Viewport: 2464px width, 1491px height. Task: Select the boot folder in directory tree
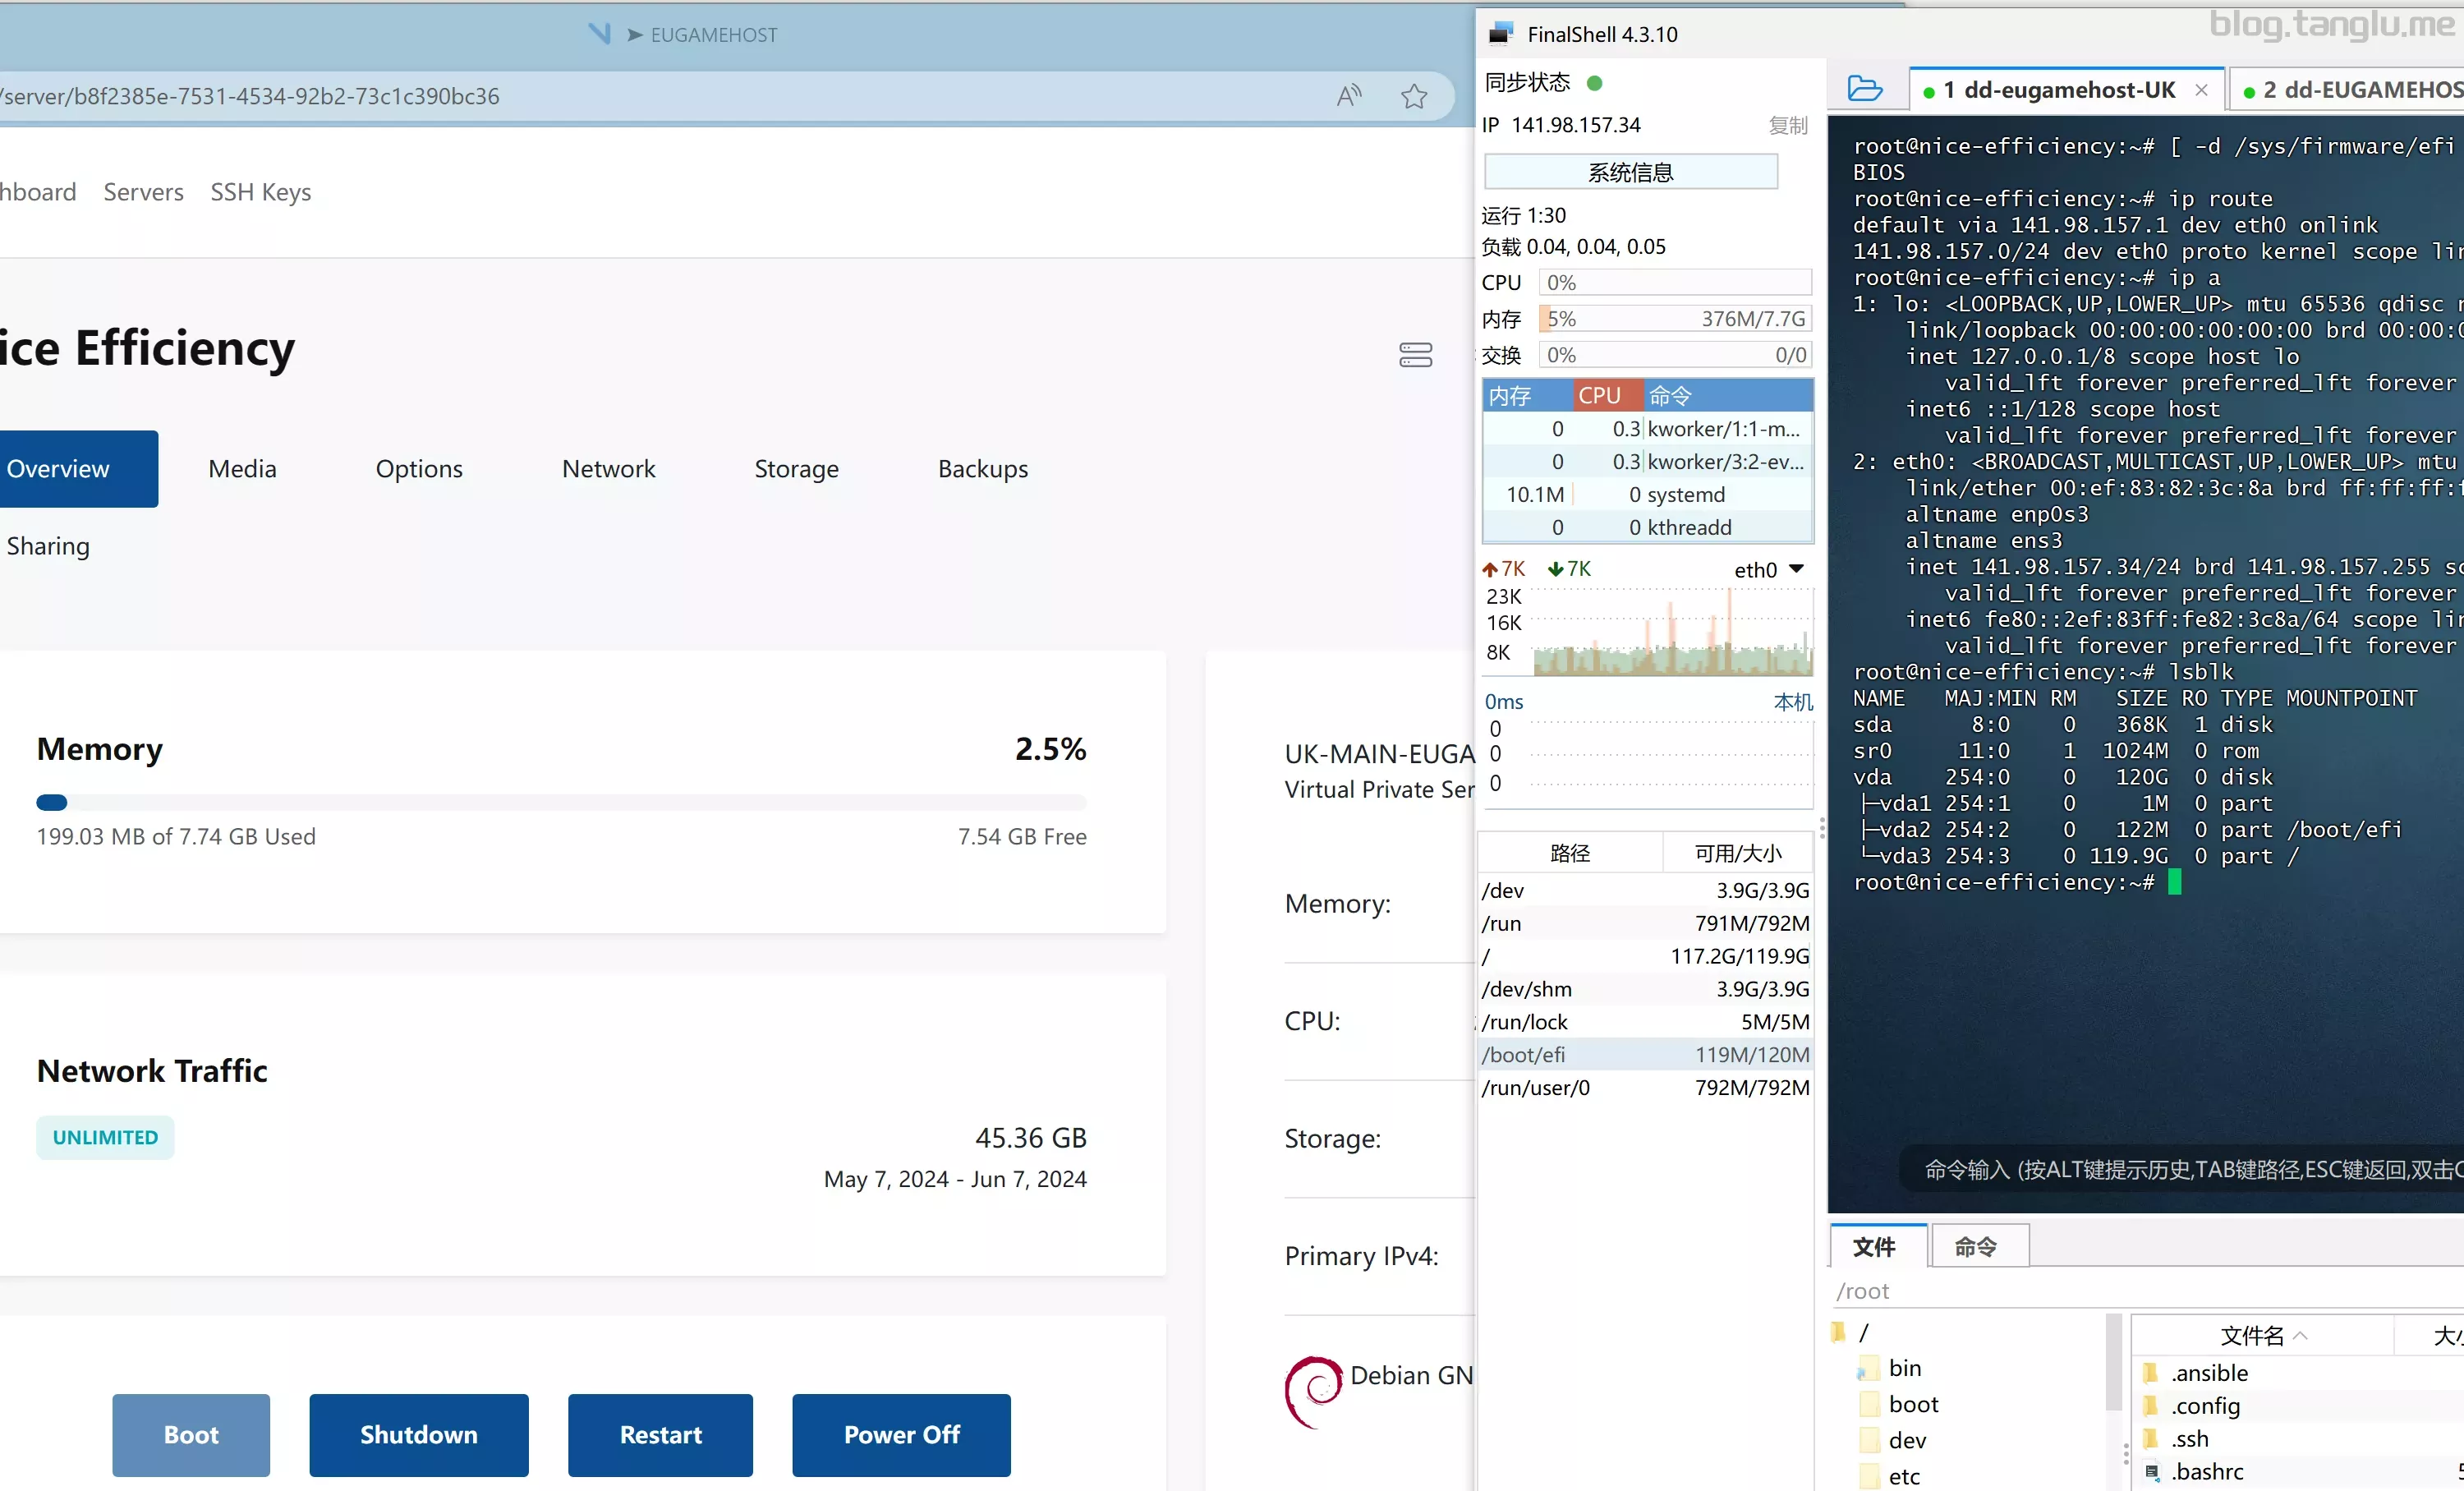[x=1913, y=1404]
